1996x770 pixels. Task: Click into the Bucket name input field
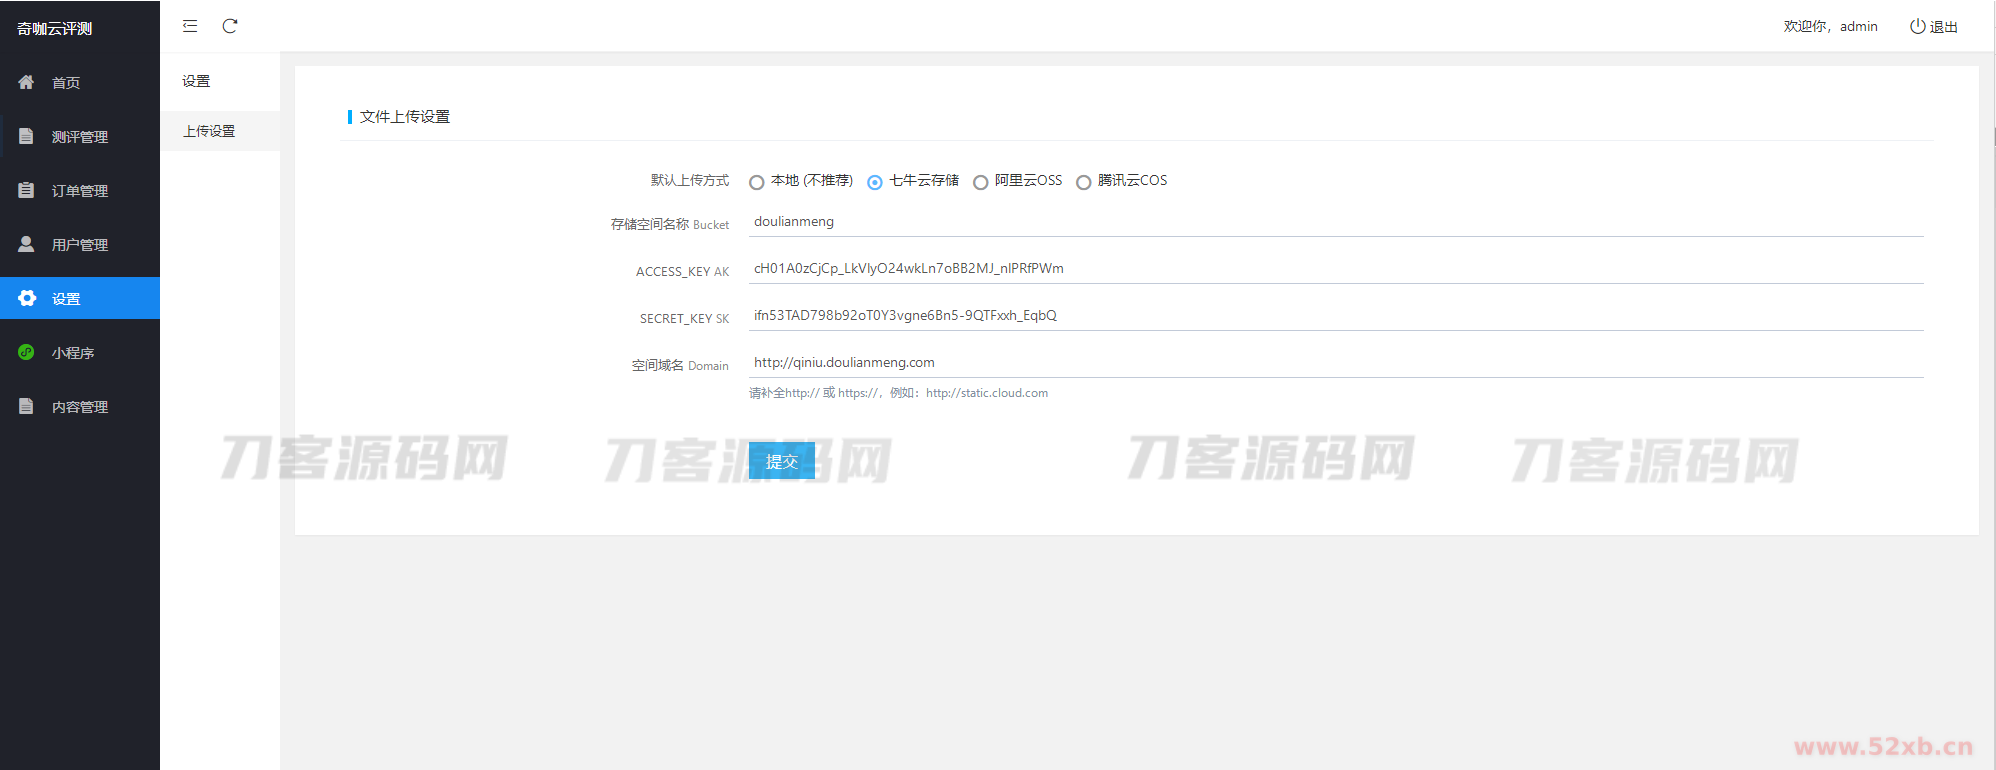click(x=1335, y=222)
